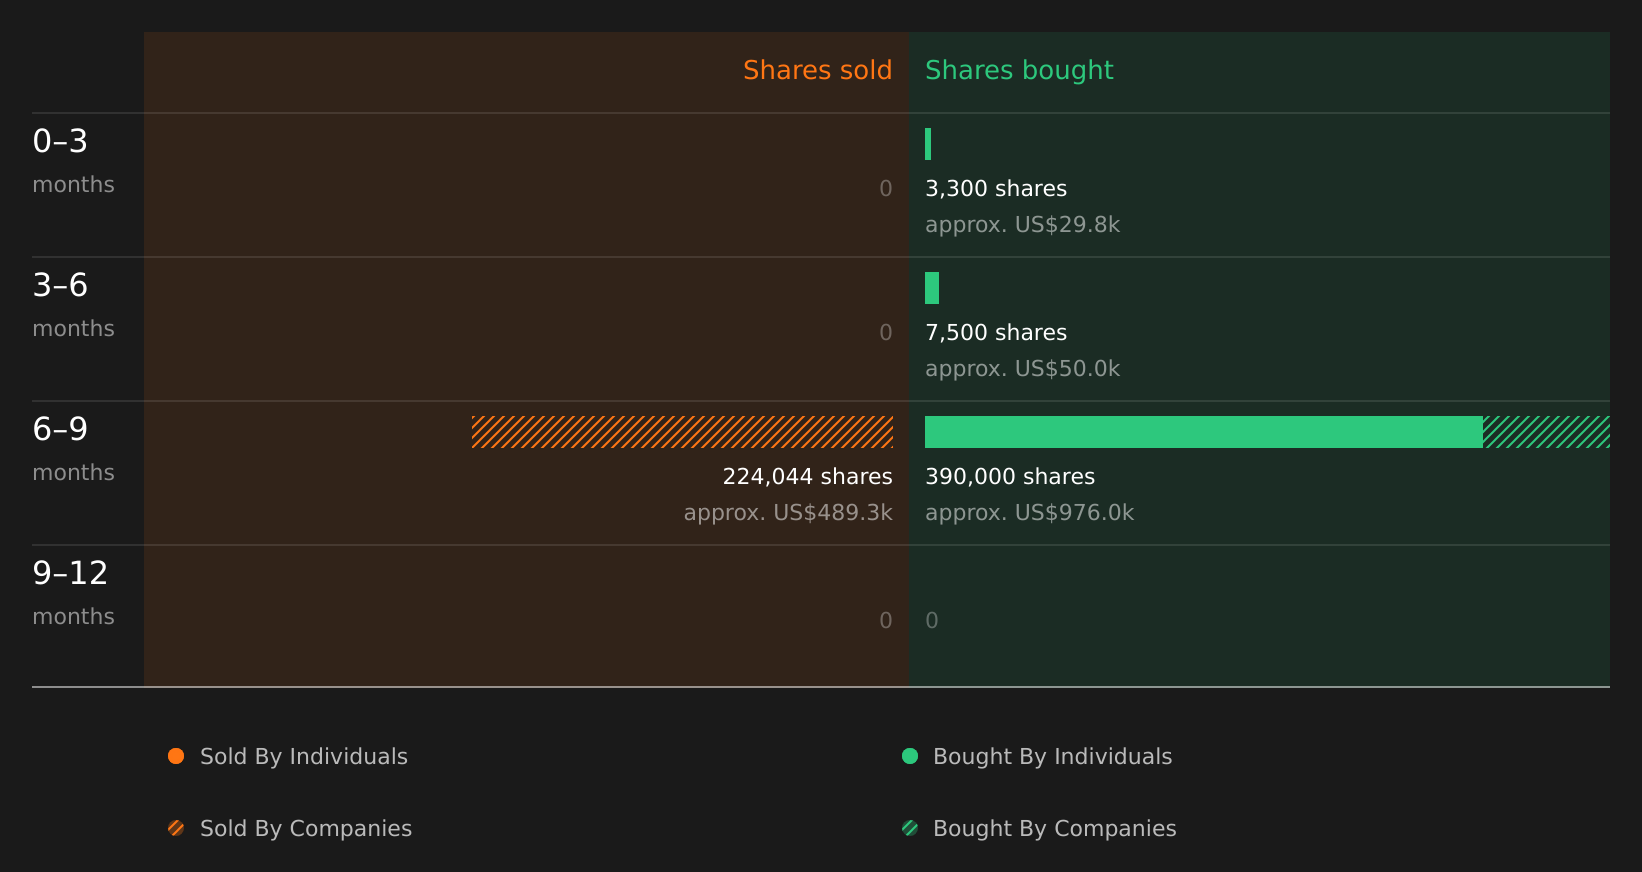Select the approx. US$29.8k value

(1022, 225)
